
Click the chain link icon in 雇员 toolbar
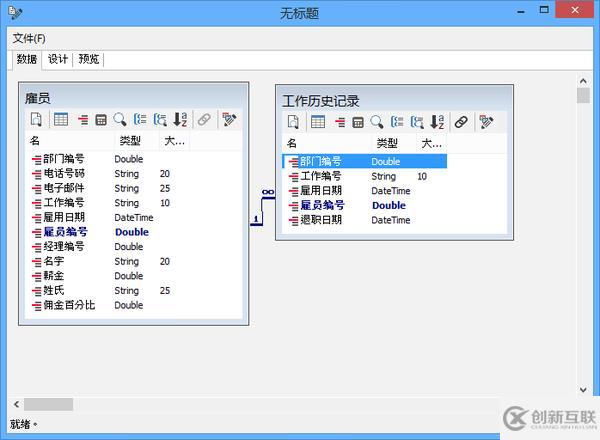204,119
